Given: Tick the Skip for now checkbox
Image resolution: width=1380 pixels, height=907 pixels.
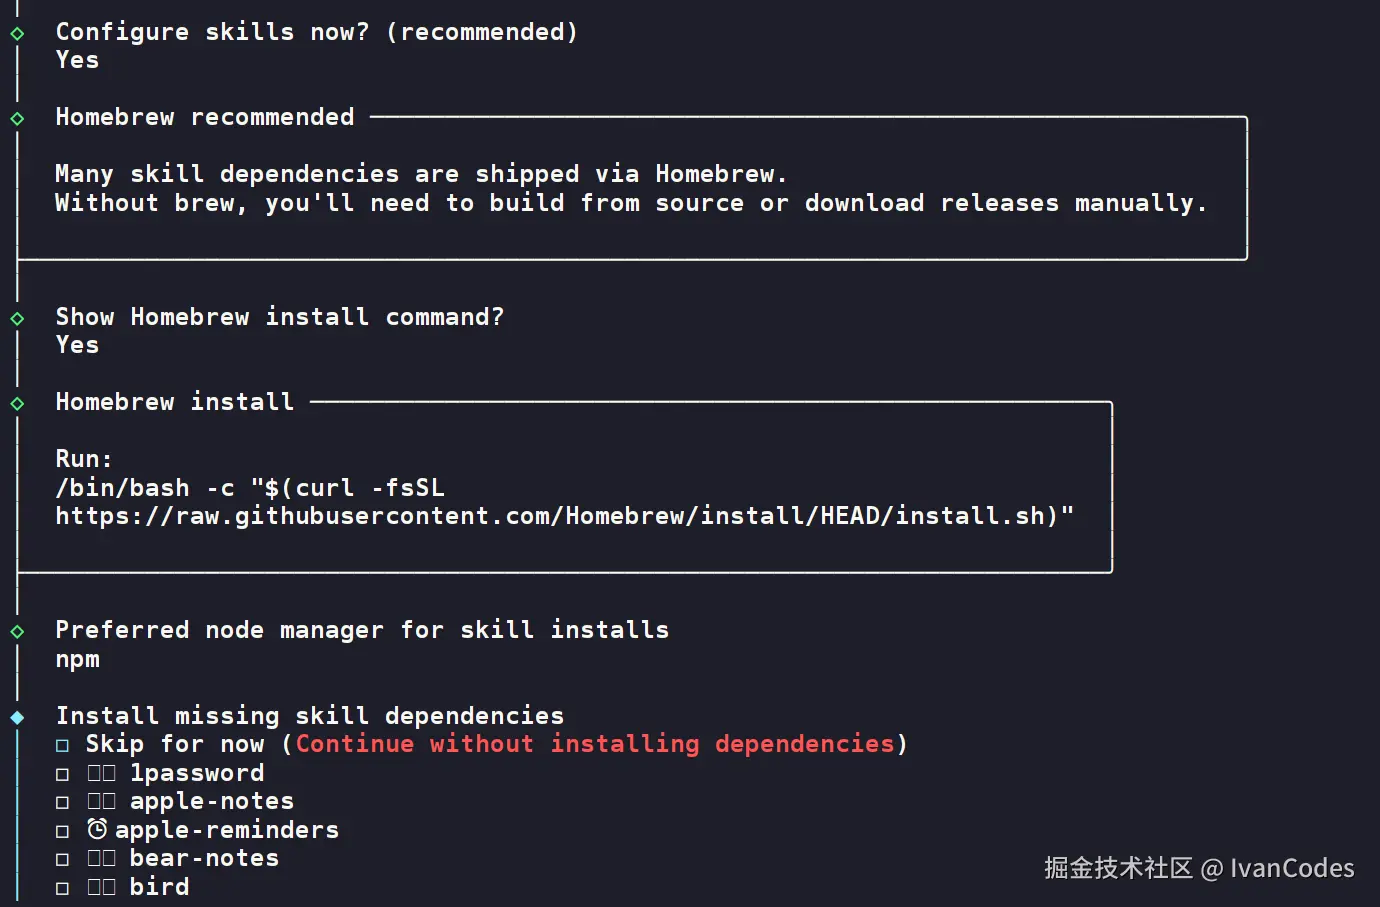Looking at the screenshot, I should (63, 746).
